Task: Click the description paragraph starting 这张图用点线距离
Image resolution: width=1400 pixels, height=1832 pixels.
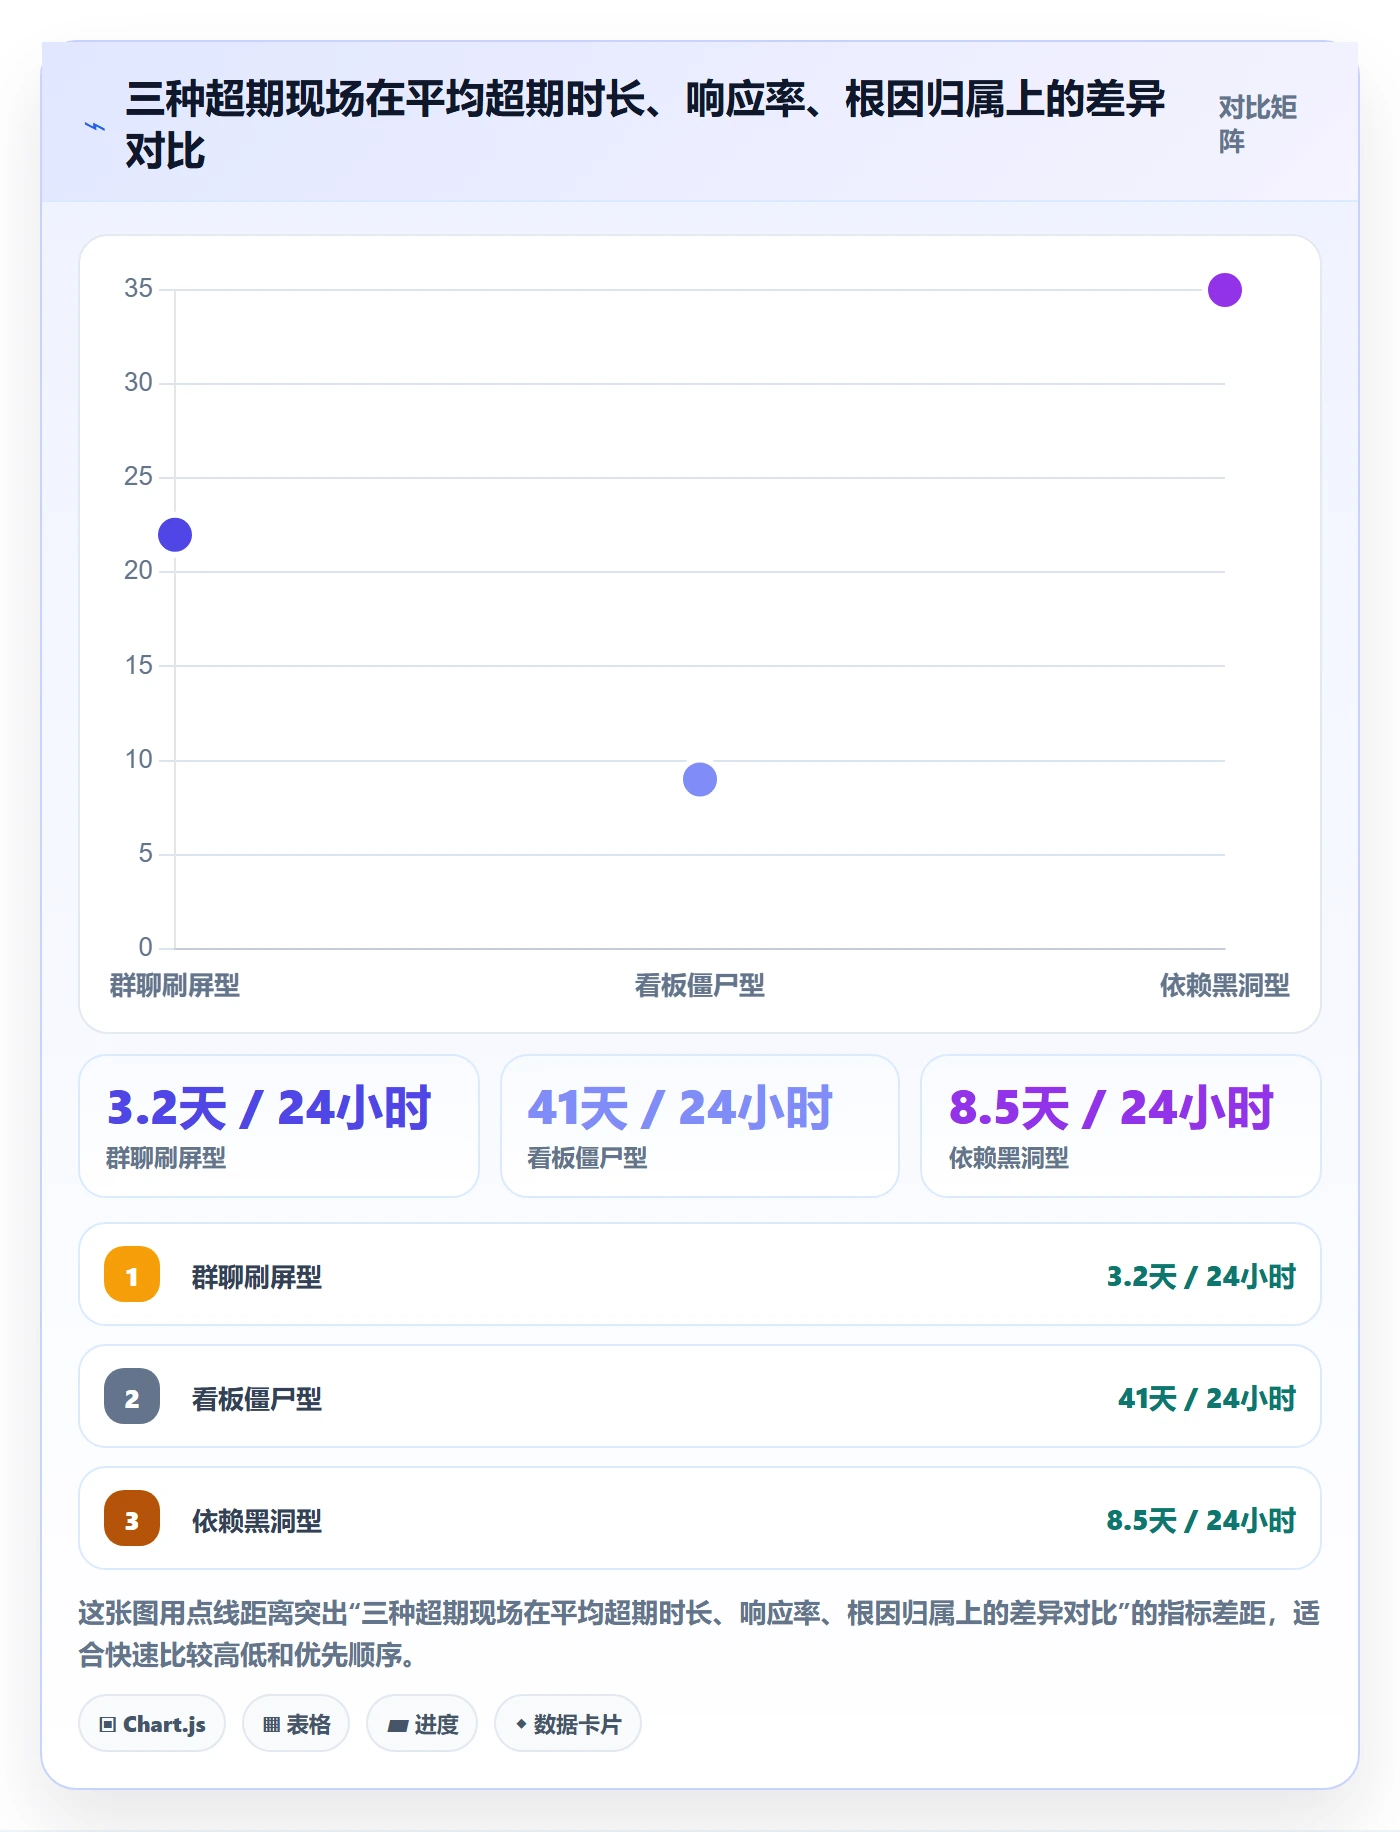Action: pos(700,1634)
